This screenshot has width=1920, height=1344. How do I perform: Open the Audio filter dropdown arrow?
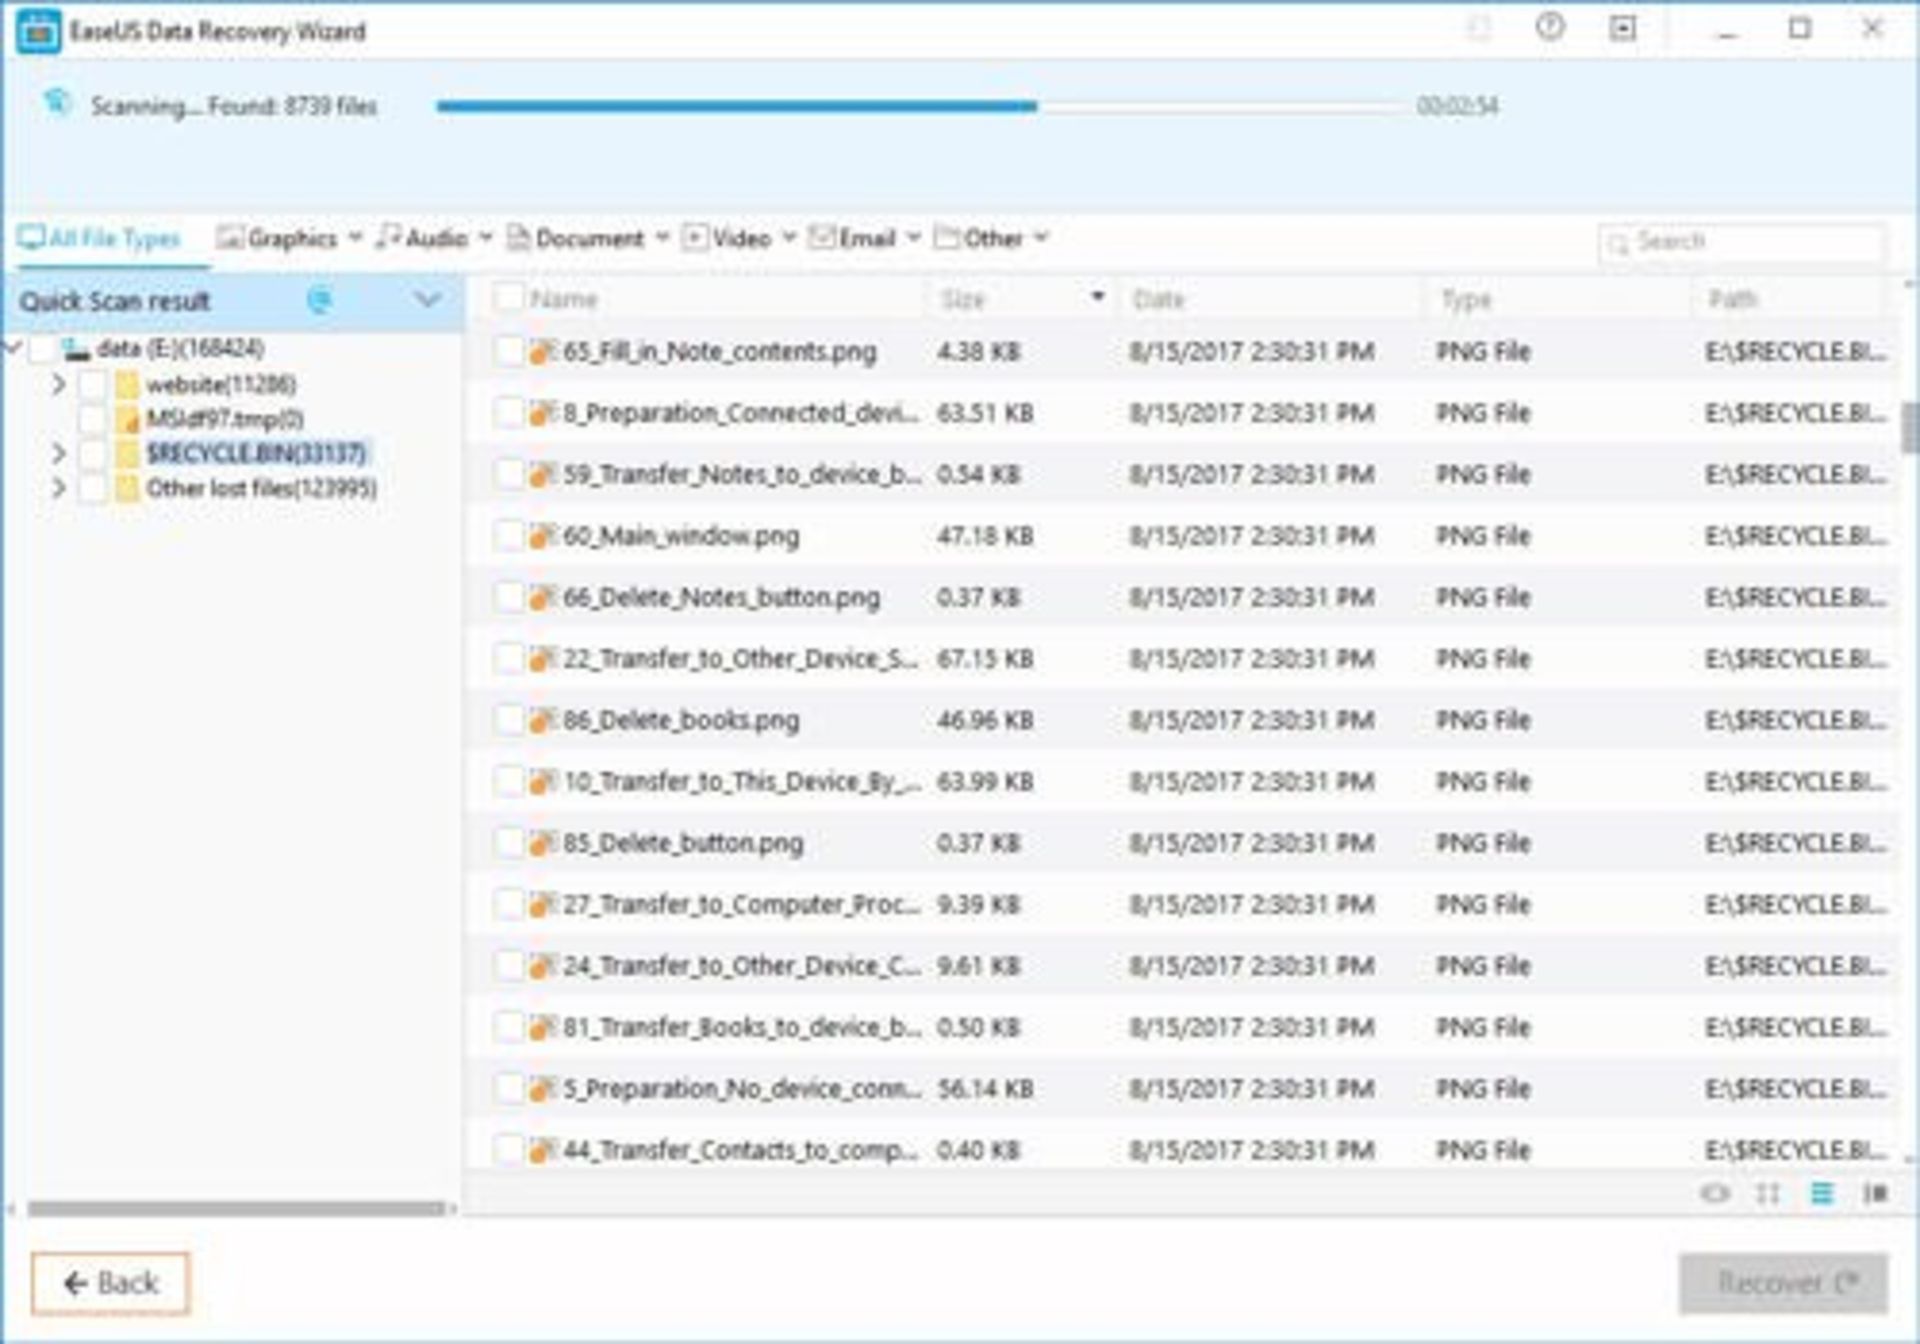tap(486, 238)
